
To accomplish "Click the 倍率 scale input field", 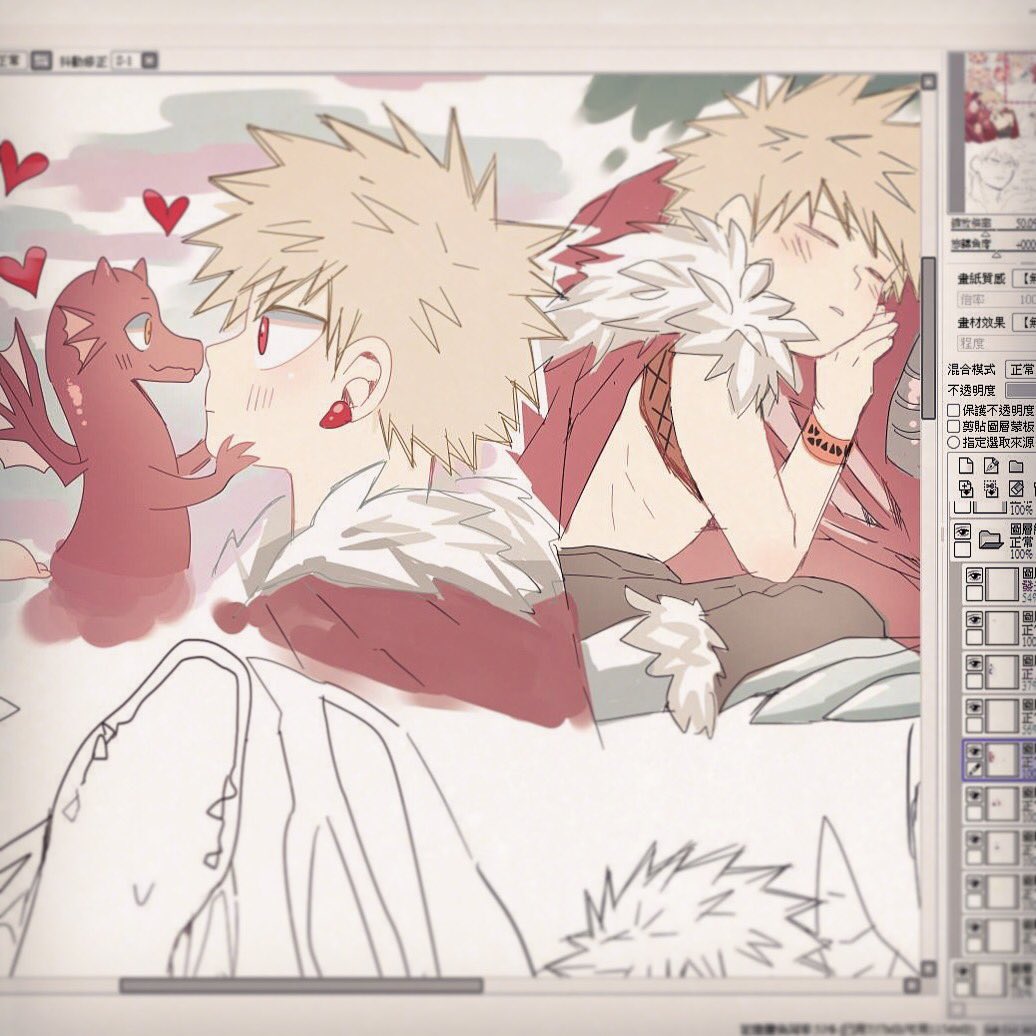I will coord(996,300).
